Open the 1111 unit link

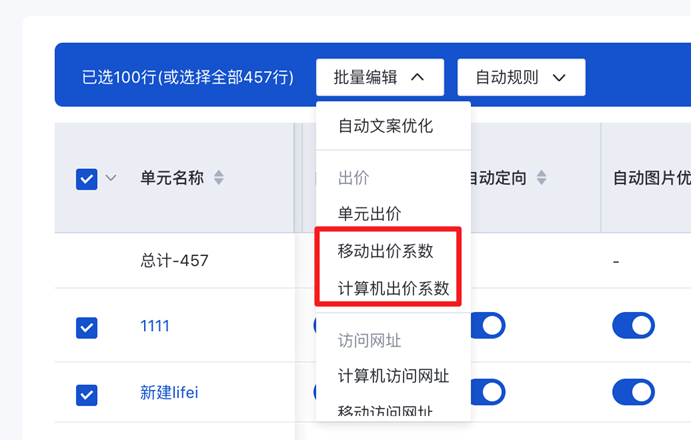155,326
